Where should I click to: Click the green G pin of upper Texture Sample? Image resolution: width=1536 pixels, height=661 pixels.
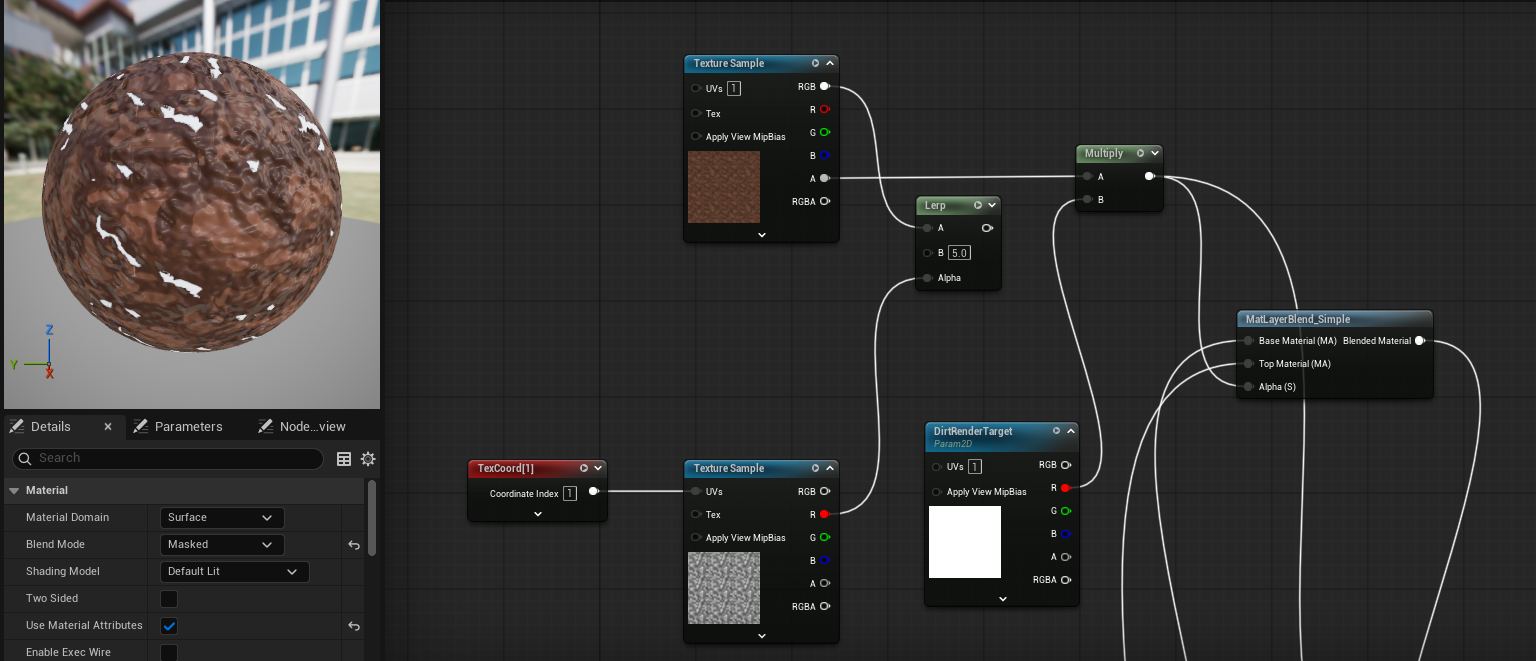coord(824,132)
